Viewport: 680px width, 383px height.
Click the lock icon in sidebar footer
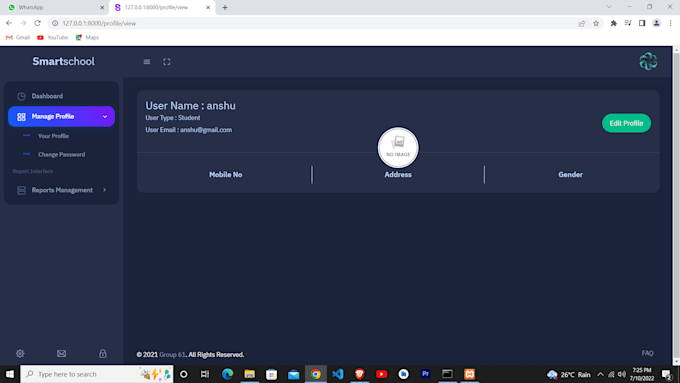coord(103,354)
